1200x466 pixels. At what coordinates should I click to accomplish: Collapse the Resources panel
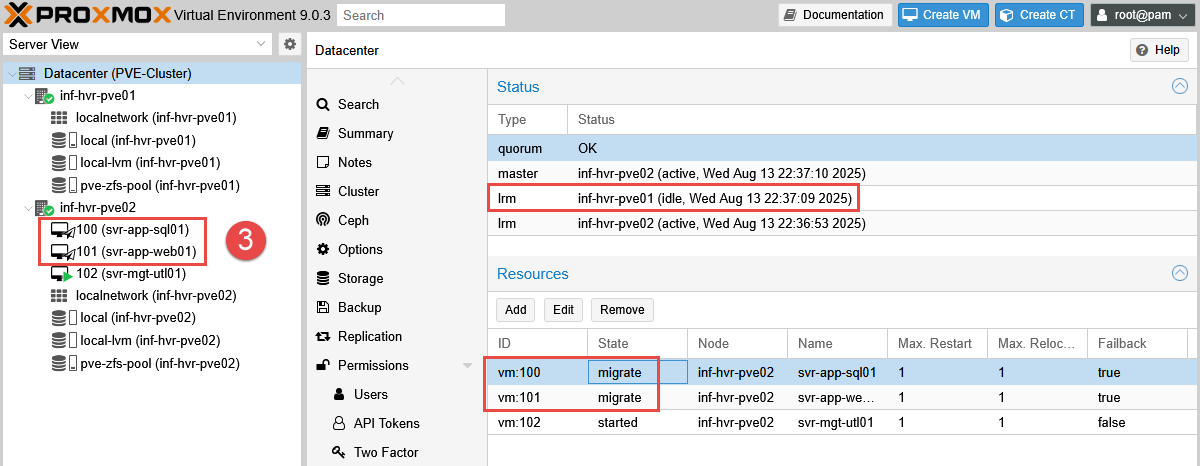[x=1180, y=274]
